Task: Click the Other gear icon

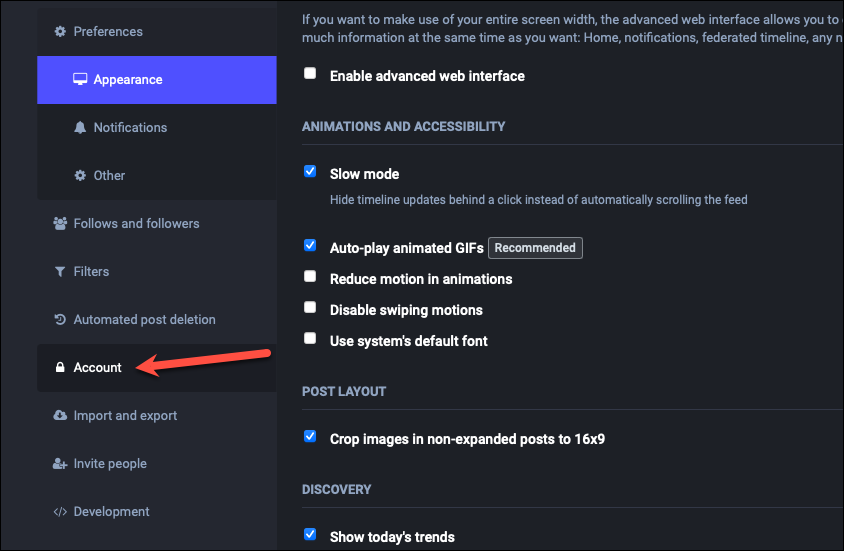Action: point(80,175)
